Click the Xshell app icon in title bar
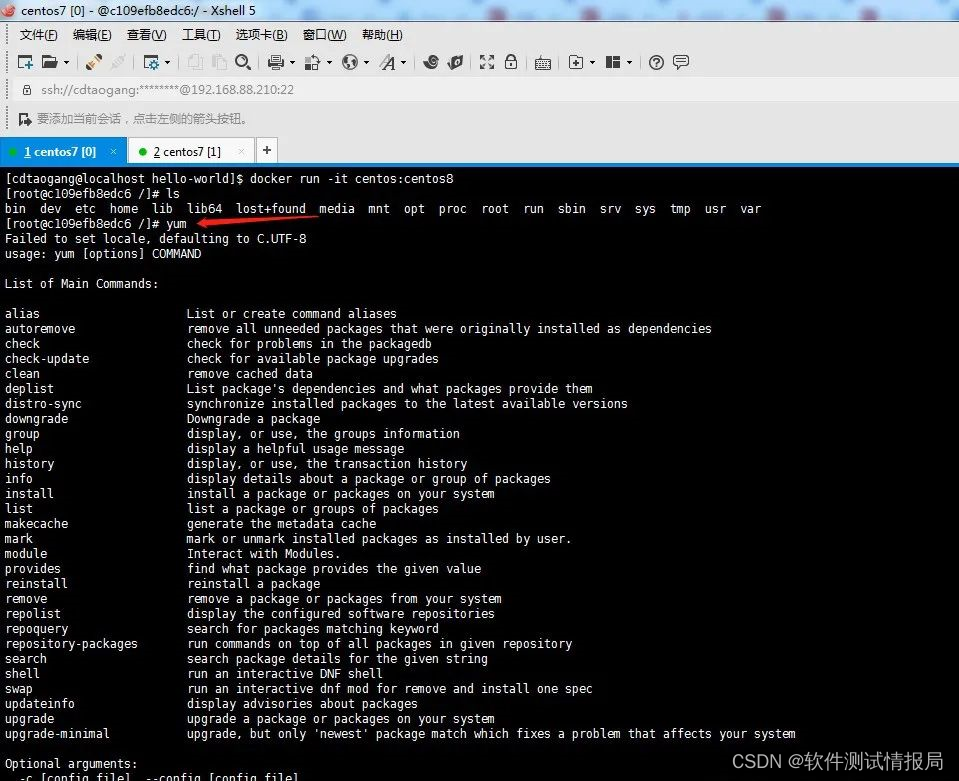This screenshot has width=959, height=781. (9, 10)
